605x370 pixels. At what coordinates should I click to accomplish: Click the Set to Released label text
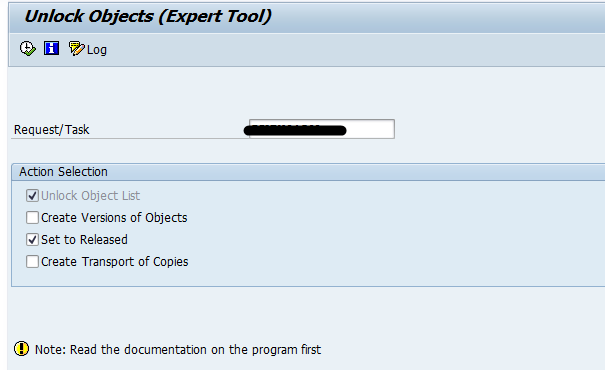(x=84, y=240)
